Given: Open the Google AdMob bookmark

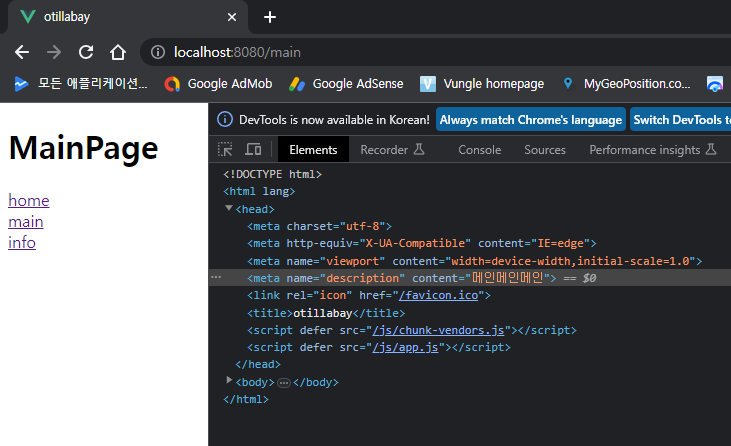Looking at the screenshot, I should coord(218,84).
